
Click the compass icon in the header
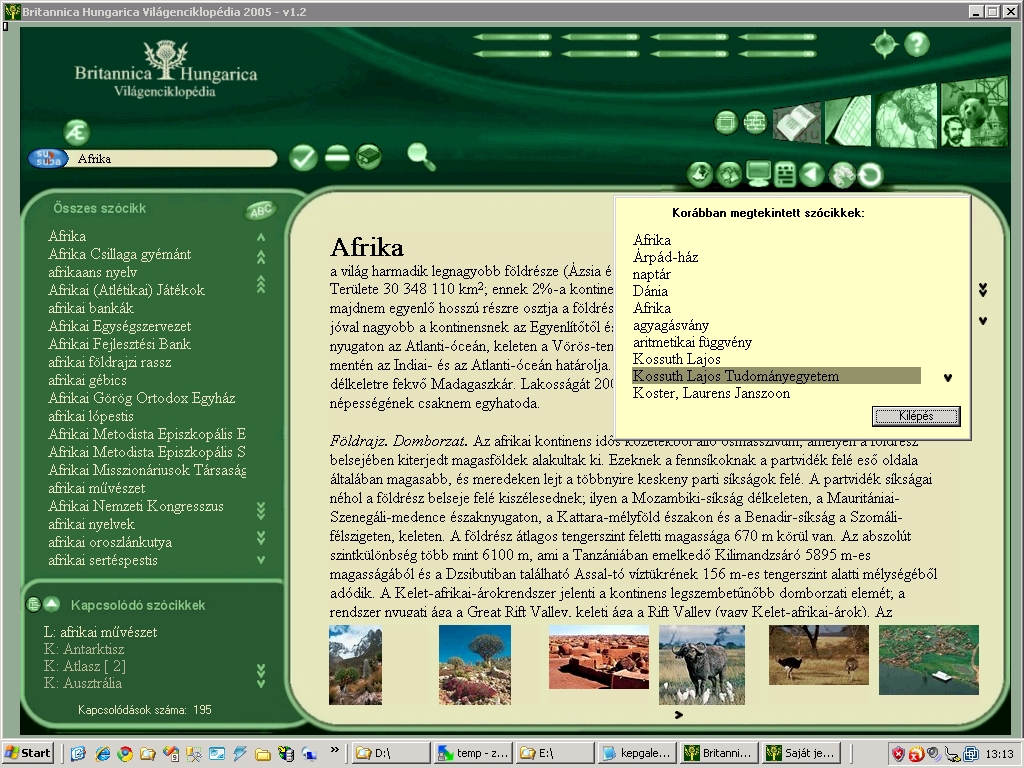(x=885, y=44)
